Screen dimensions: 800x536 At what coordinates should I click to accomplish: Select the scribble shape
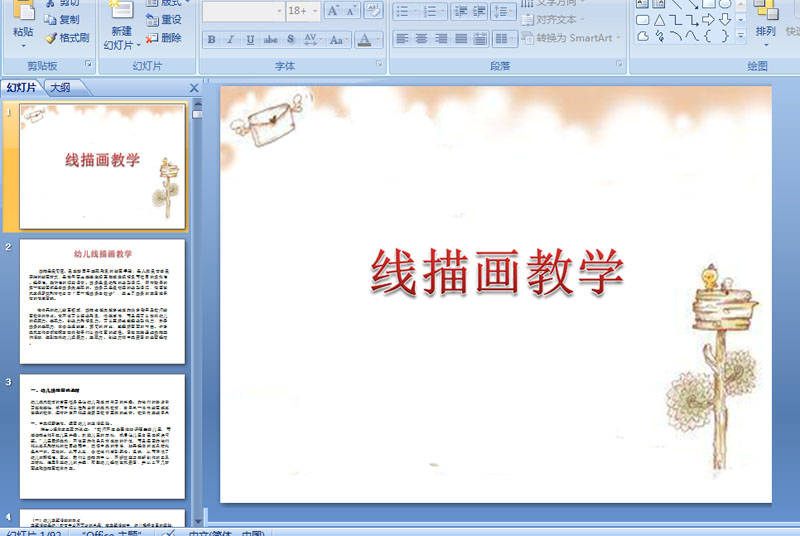tap(660, 36)
